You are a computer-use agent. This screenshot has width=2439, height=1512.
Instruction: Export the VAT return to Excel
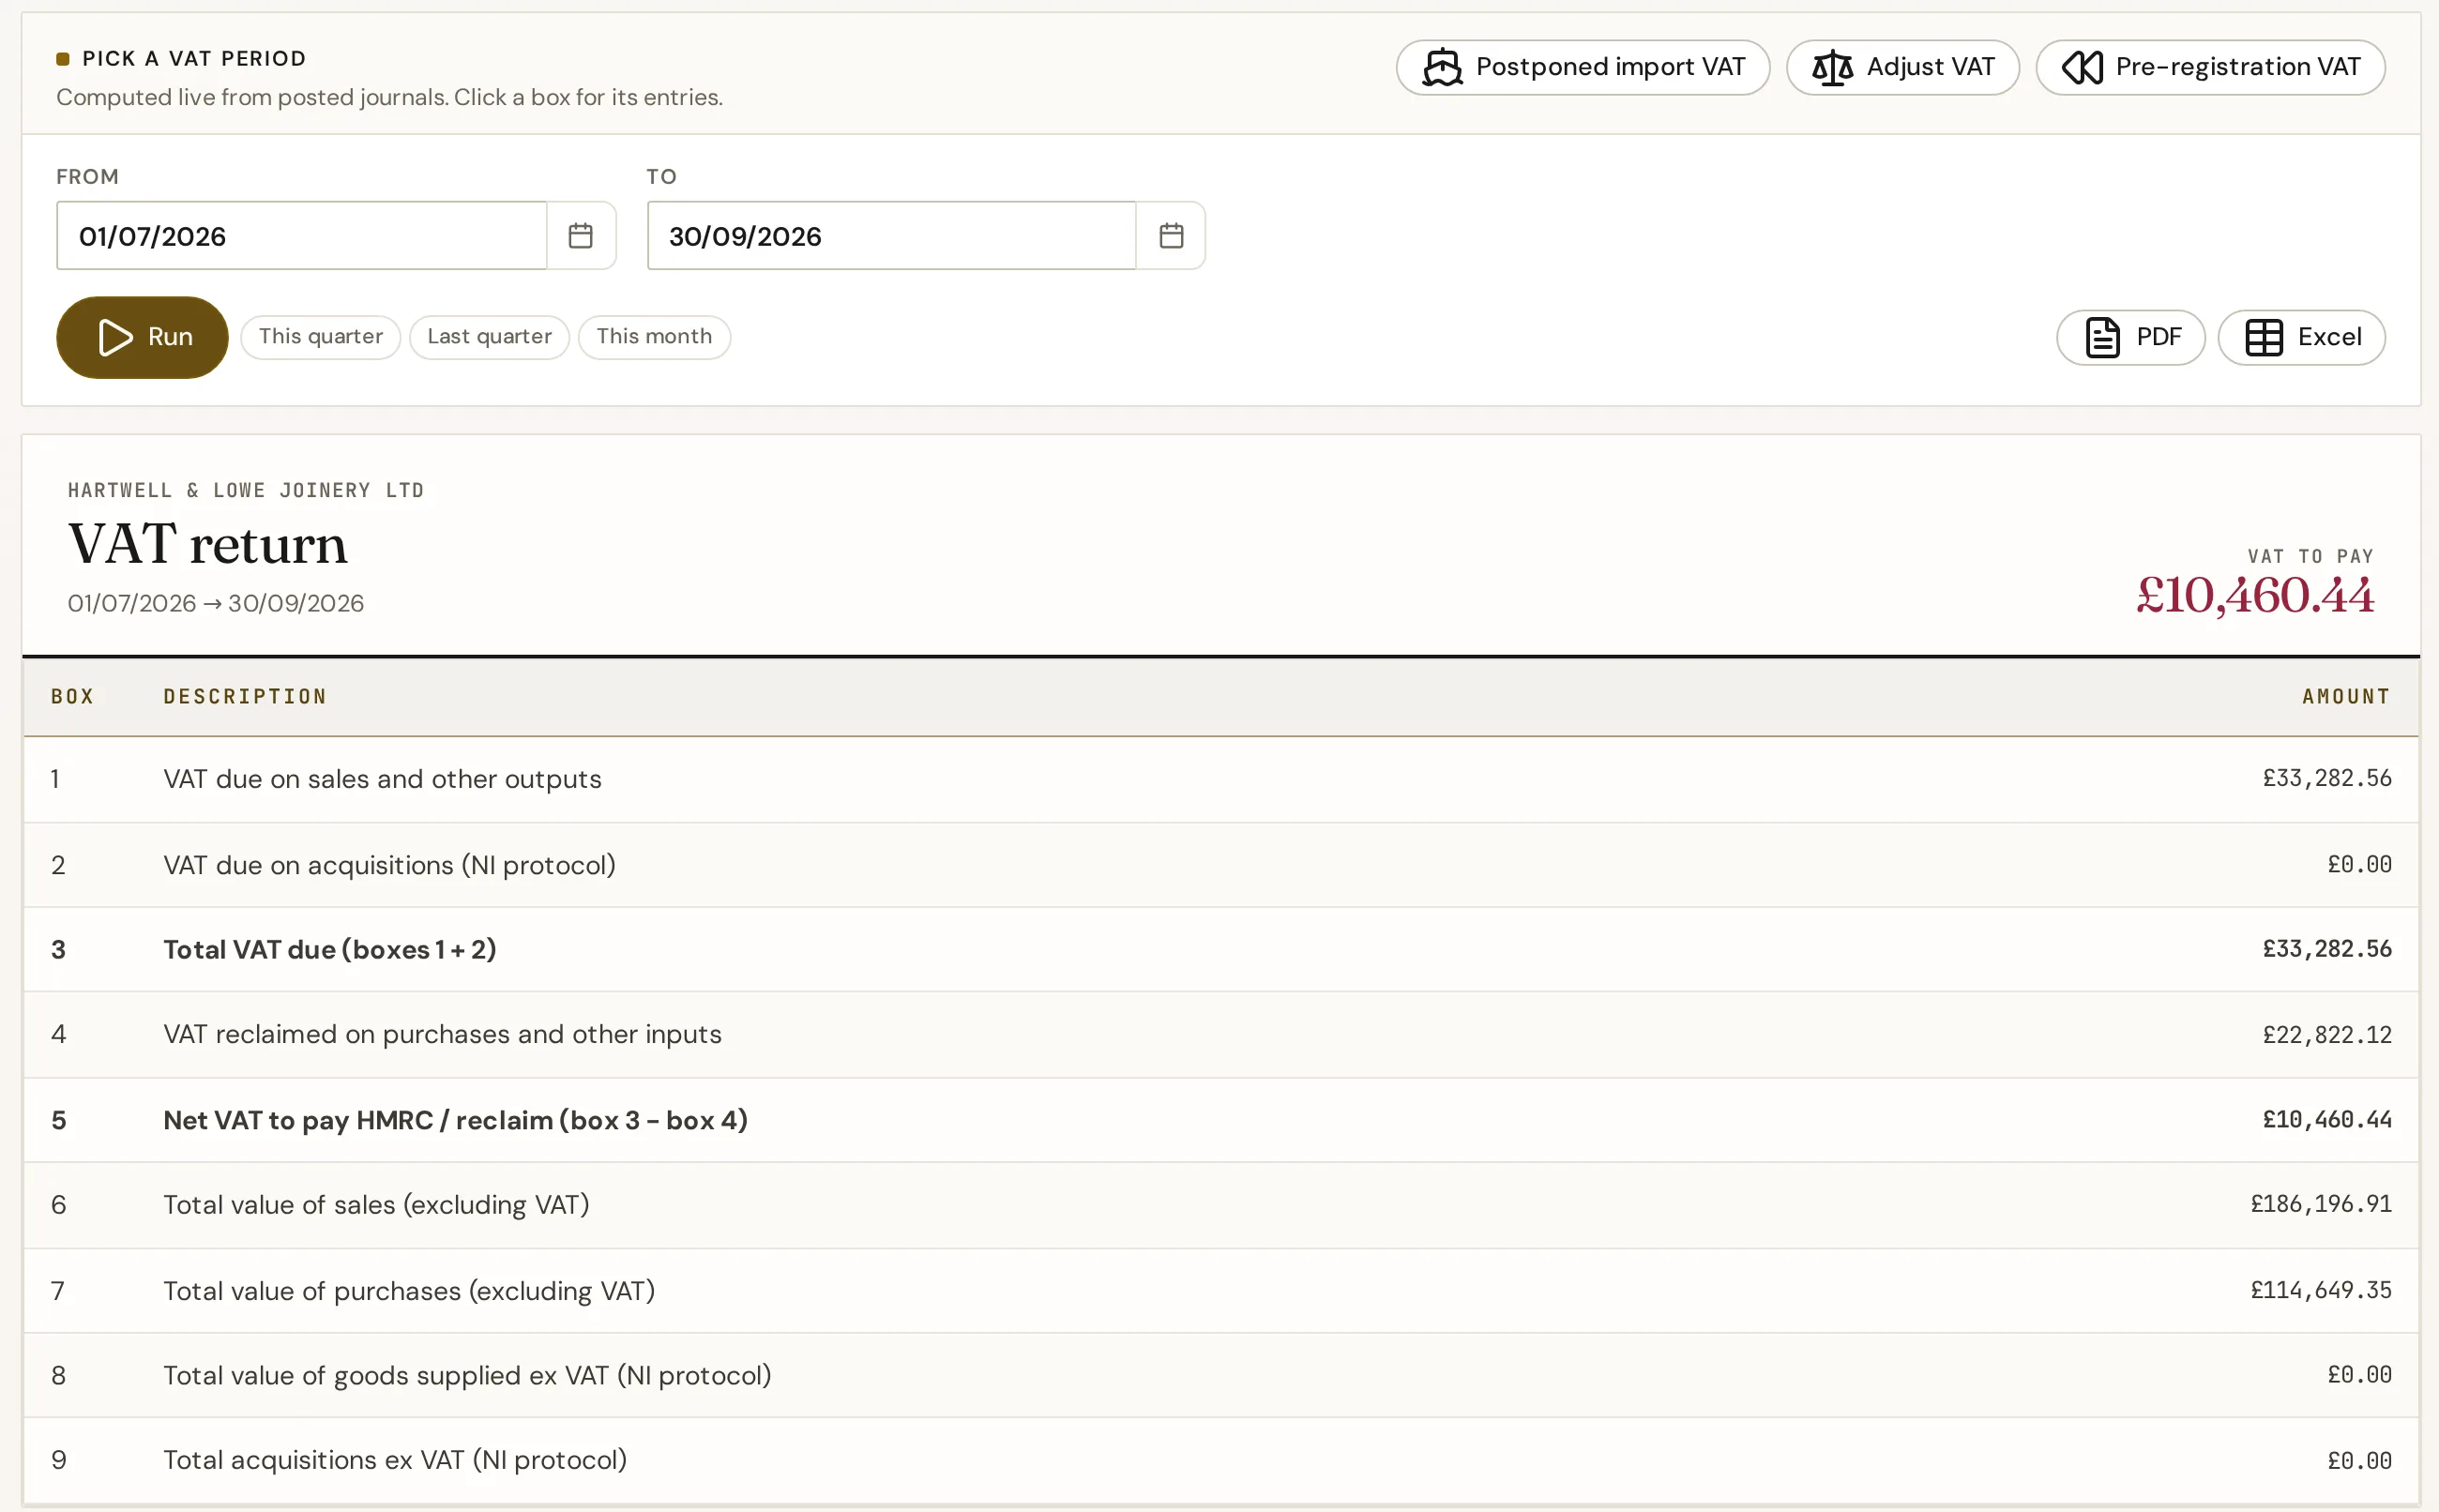(x=2301, y=337)
